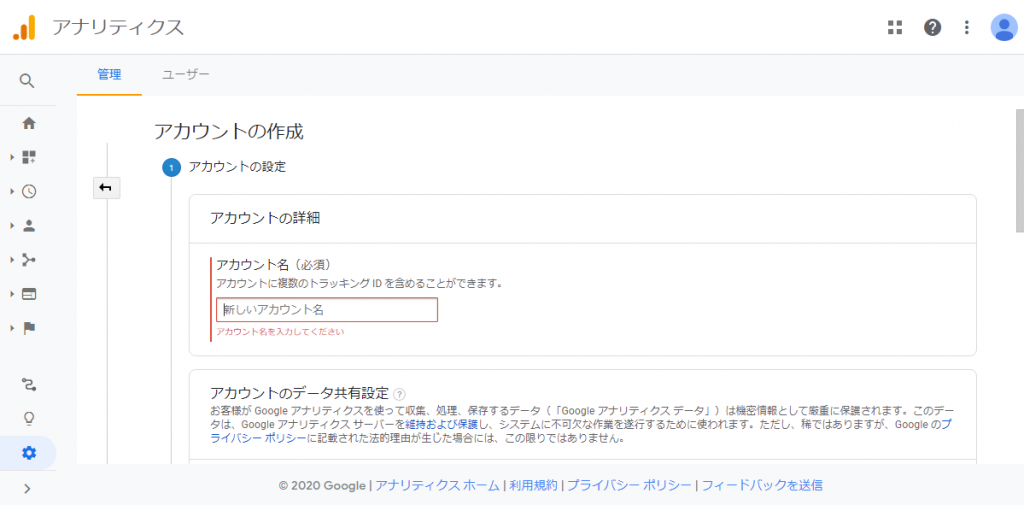1024x505 pixels.
Task: Open the Realtime clock icon
Action: (x=29, y=191)
